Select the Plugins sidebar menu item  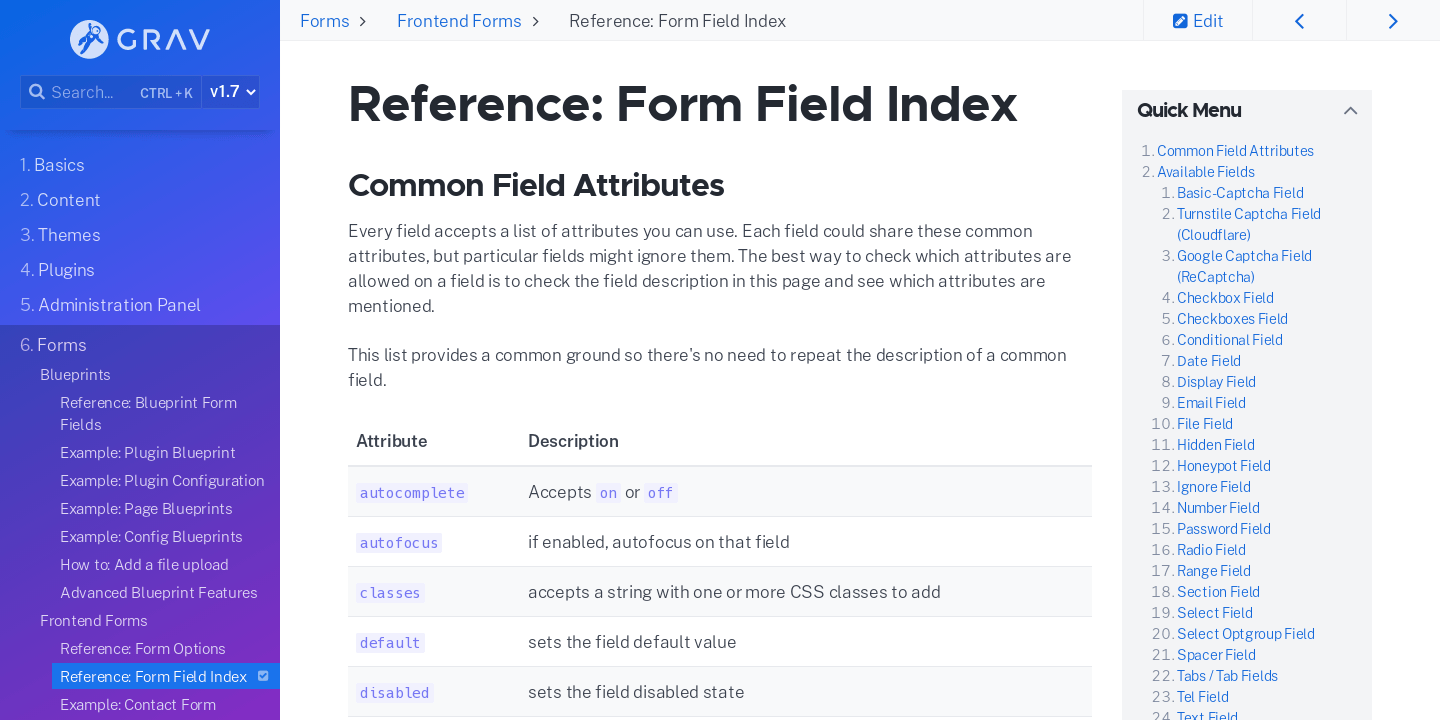pyautogui.click(x=57, y=270)
